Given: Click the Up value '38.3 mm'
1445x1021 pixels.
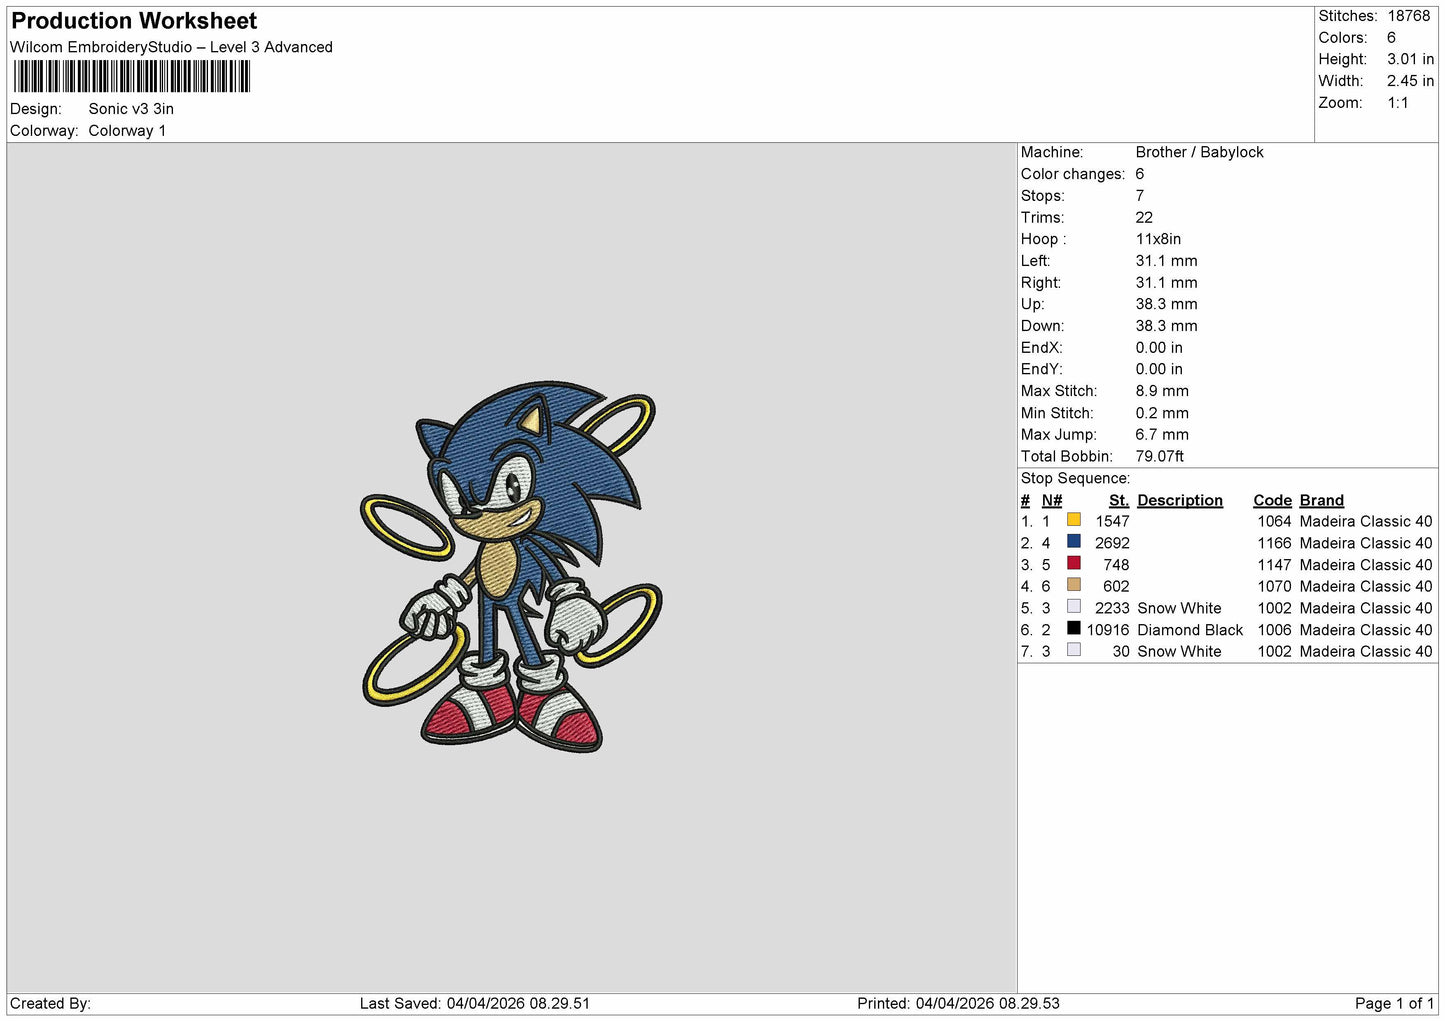Looking at the screenshot, I should (x=1166, y=304).
